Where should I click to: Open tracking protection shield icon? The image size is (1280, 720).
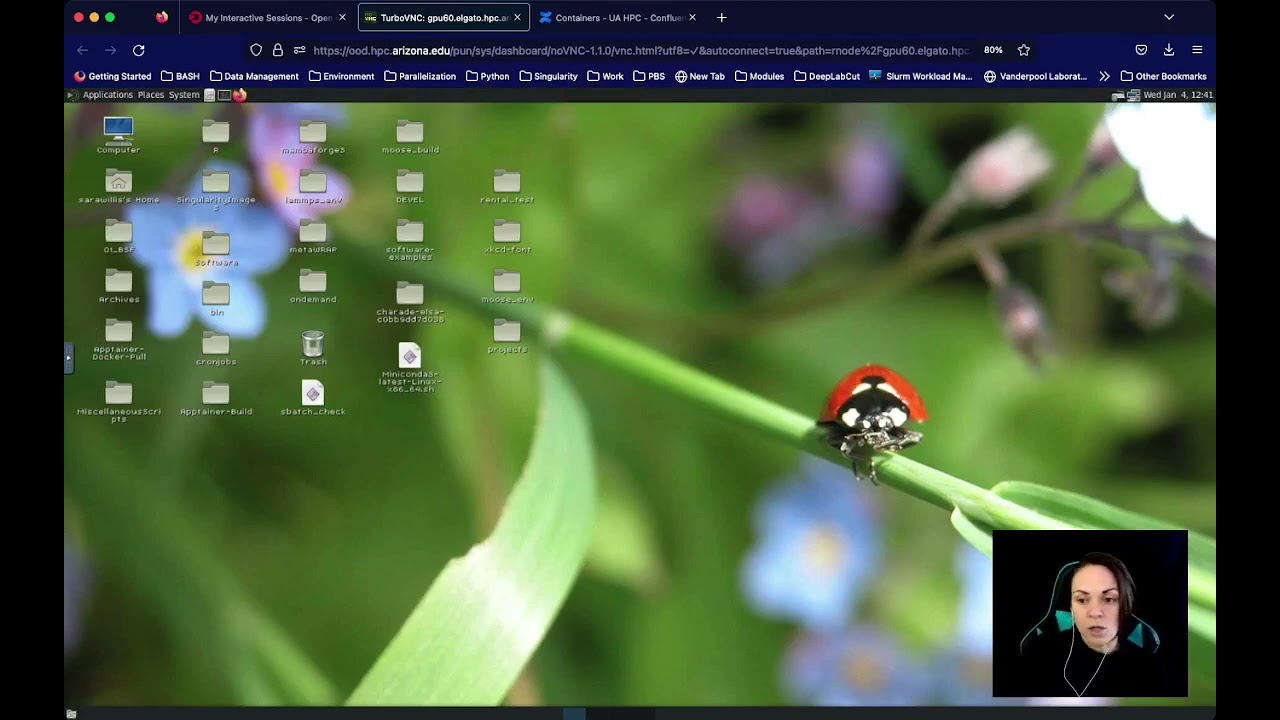click(x=256, y=50)
